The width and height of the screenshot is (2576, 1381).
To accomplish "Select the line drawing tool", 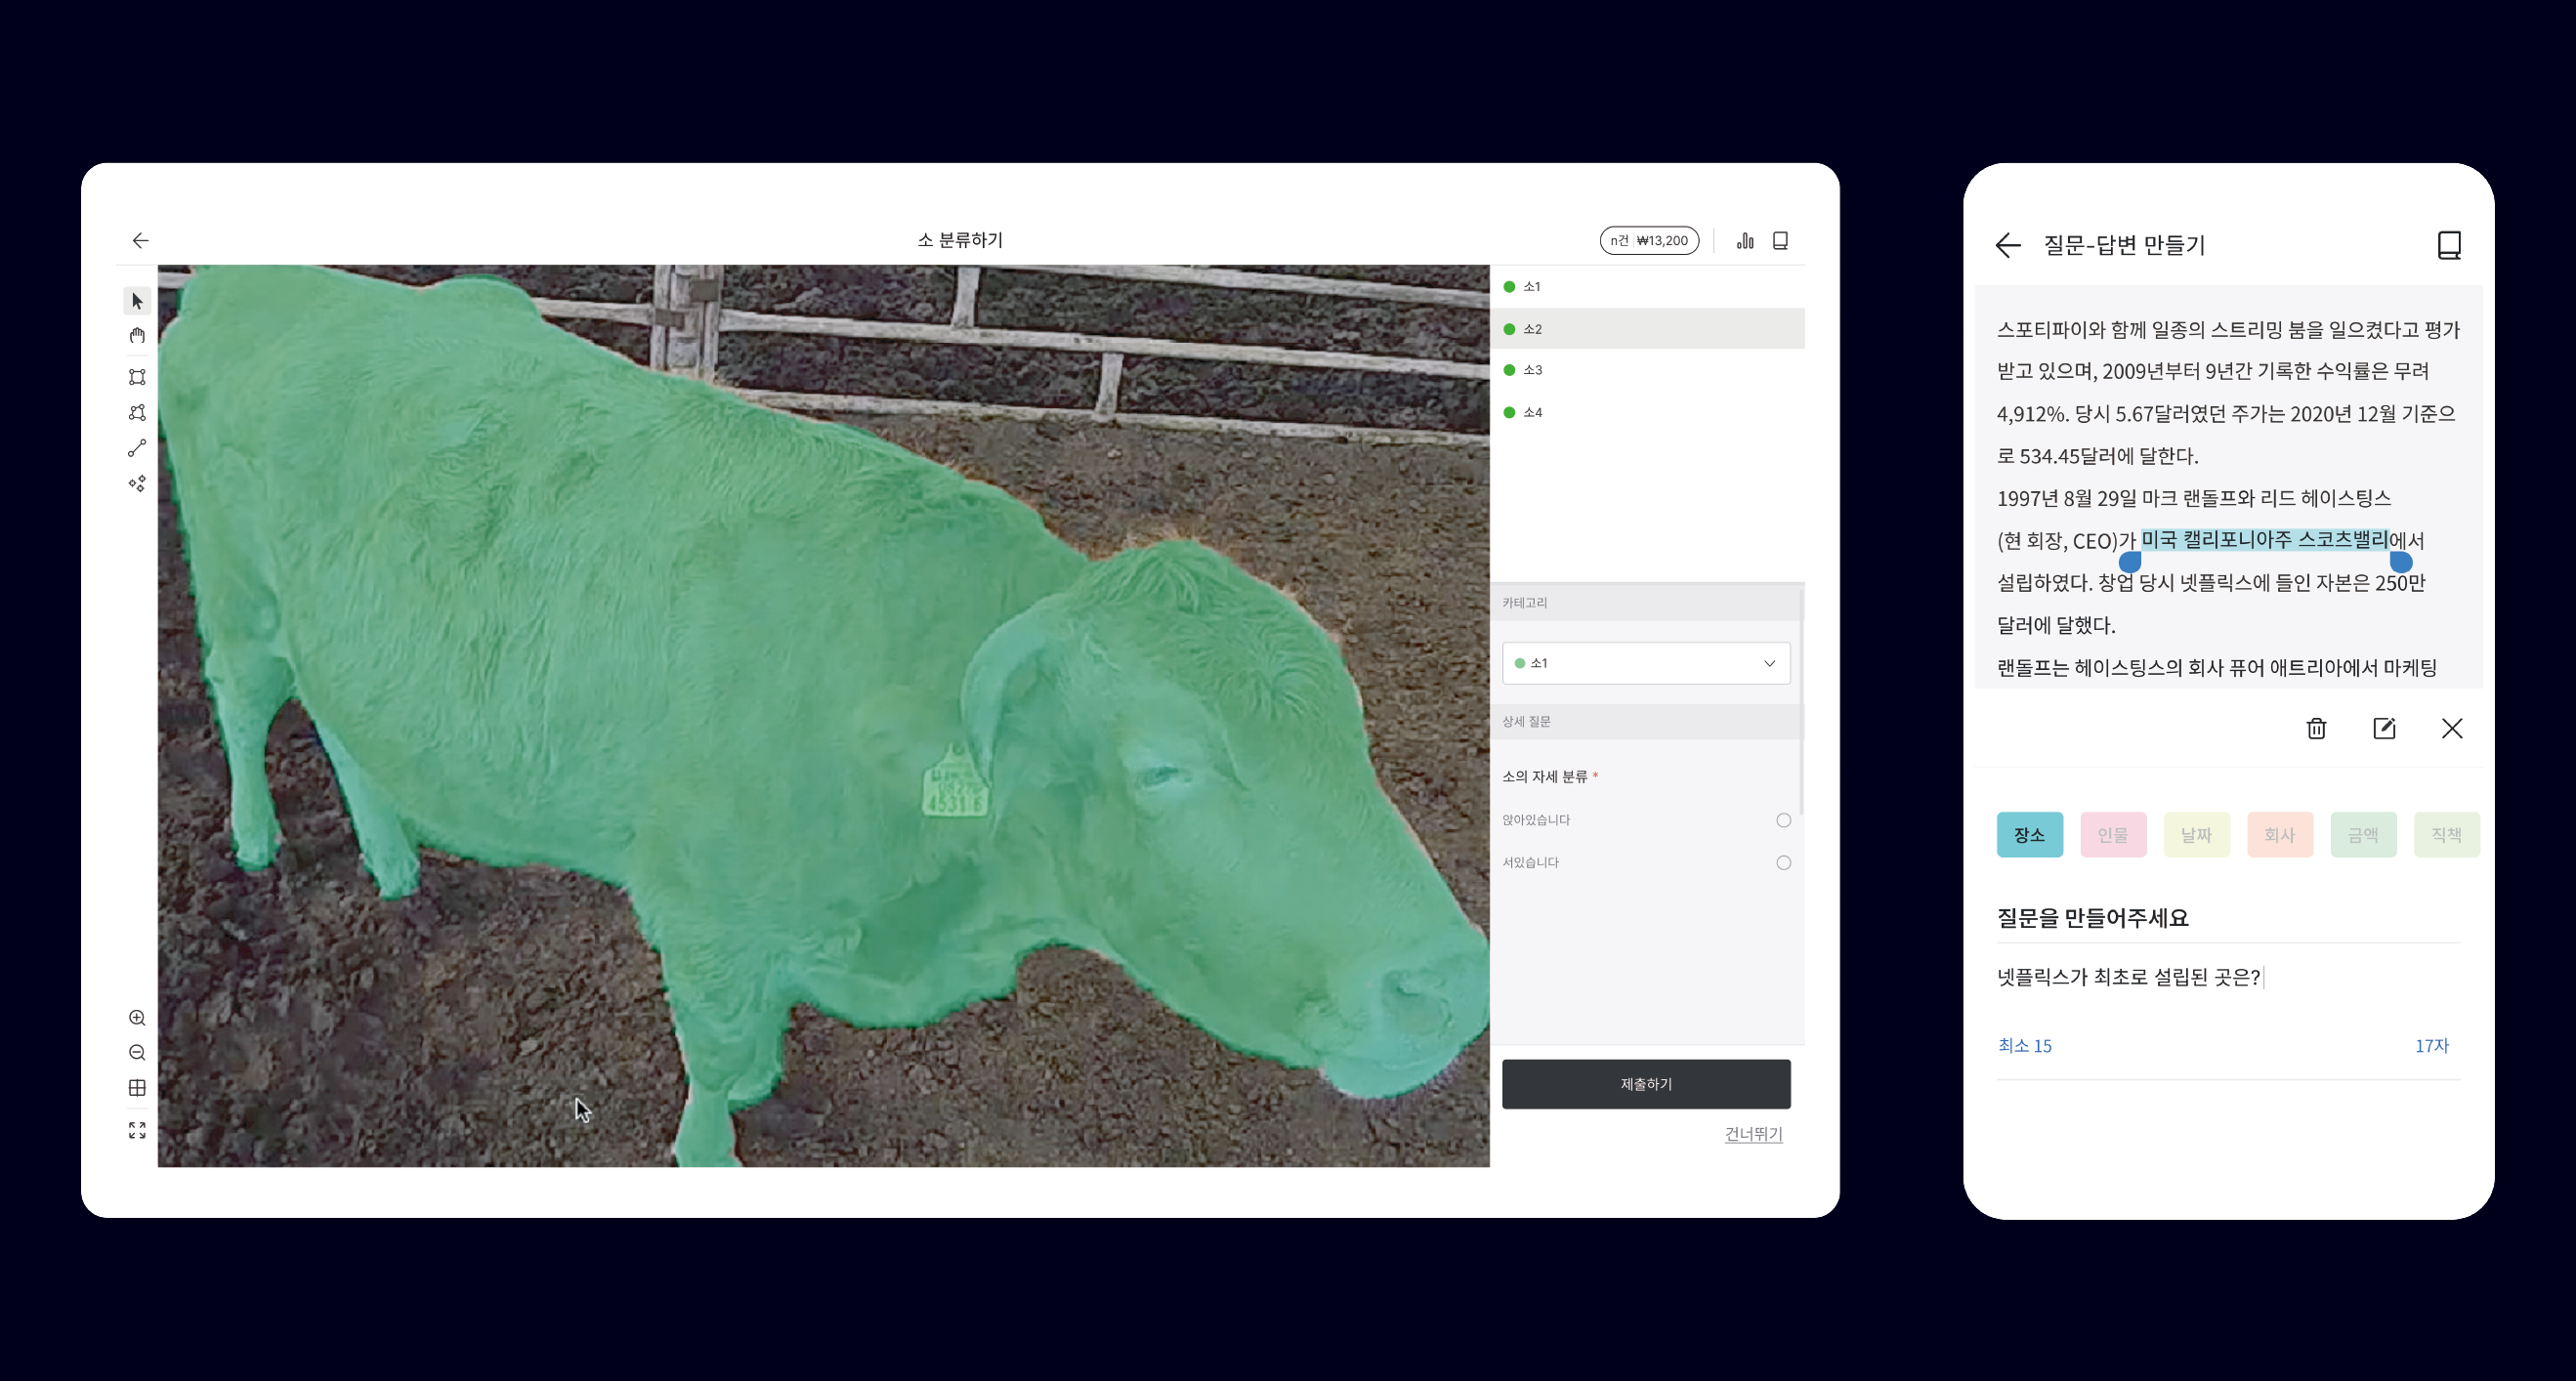I will [x=137, y=448].
